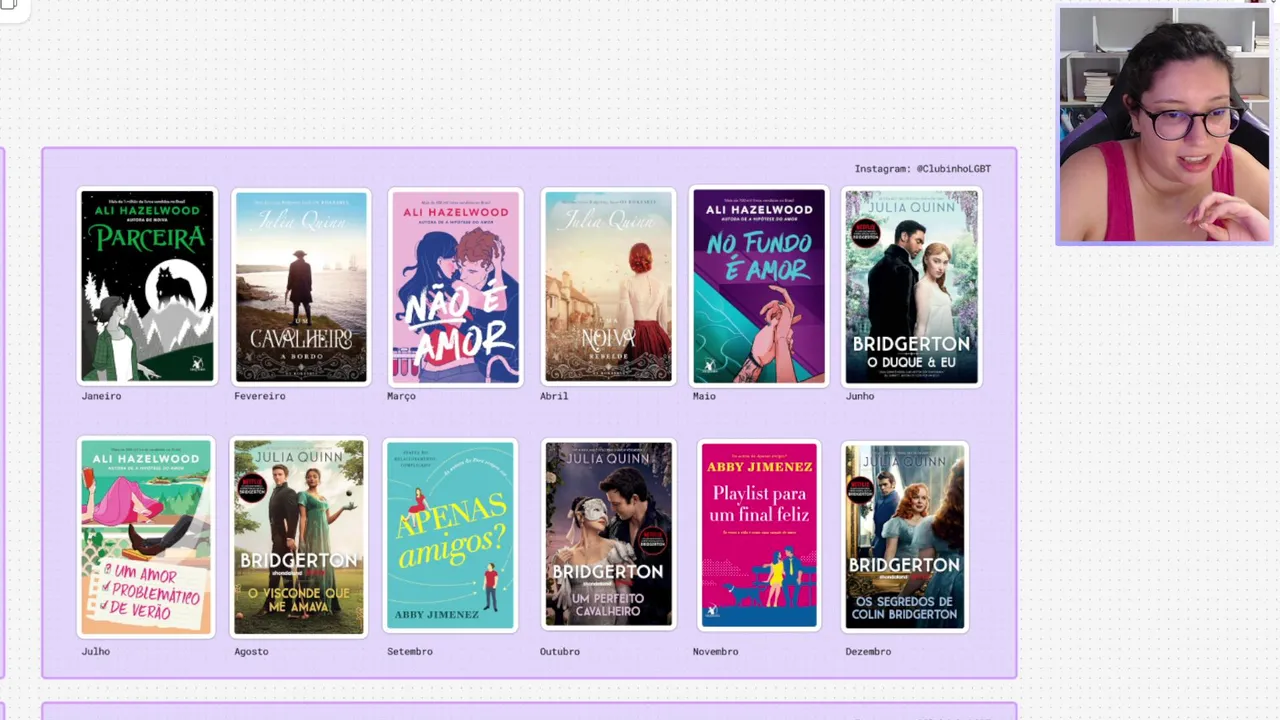Click the Agosto month label

[x=251, y=651]
